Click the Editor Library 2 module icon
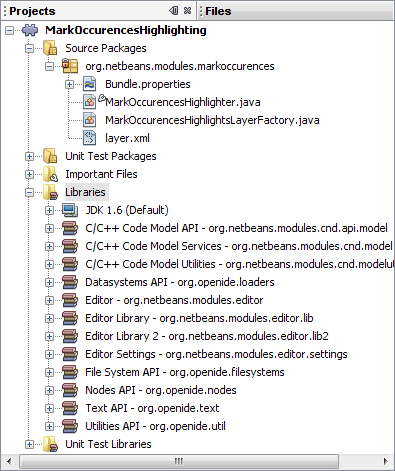The width and height of the screenshot is (395, 471). 70,336
